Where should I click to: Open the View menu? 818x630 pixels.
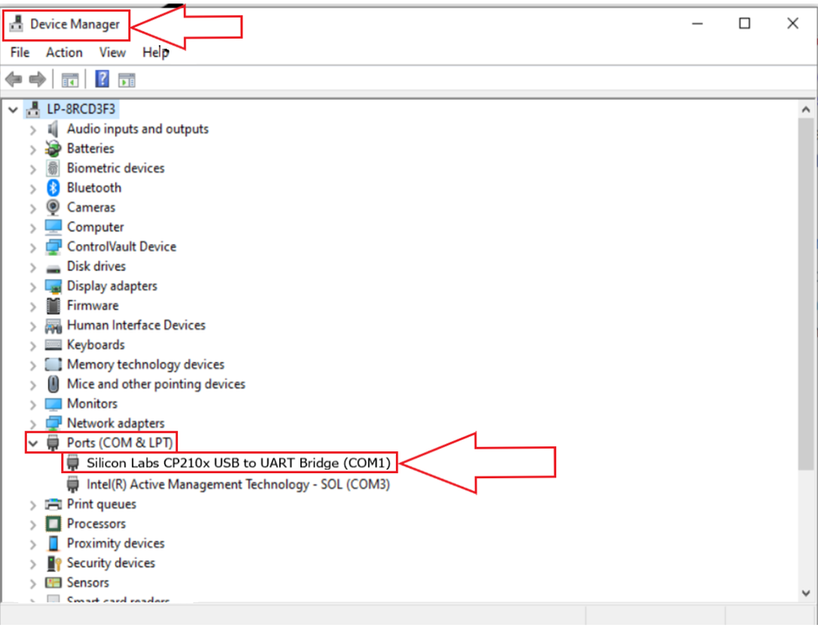tap(112, 52)
